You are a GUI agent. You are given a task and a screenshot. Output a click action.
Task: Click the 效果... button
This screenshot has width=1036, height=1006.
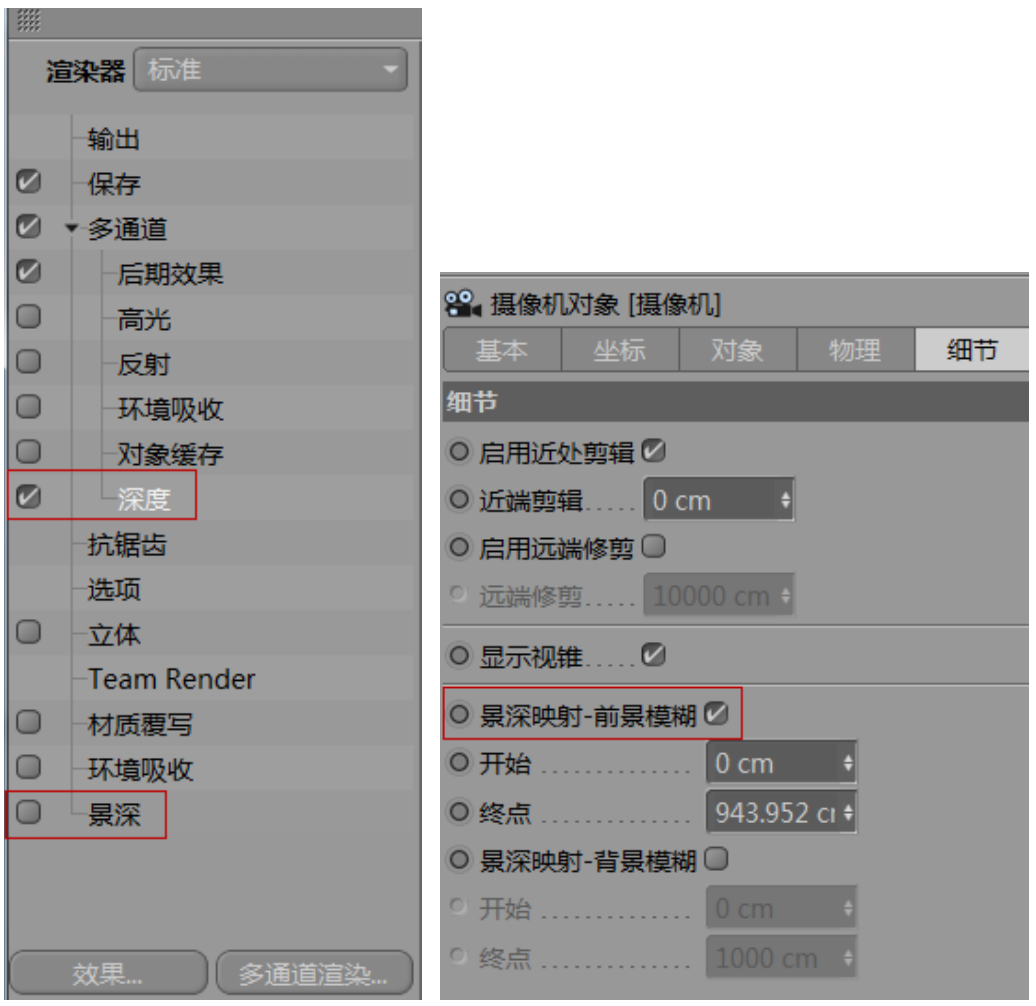point(108,973)
